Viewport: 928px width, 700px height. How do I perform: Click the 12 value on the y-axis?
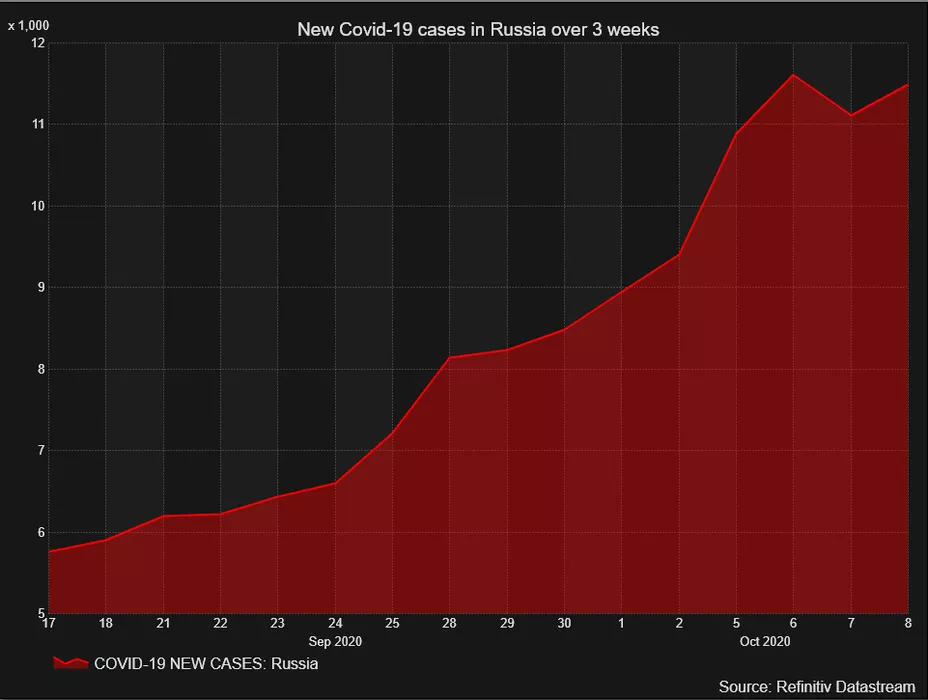pos(38,43)
